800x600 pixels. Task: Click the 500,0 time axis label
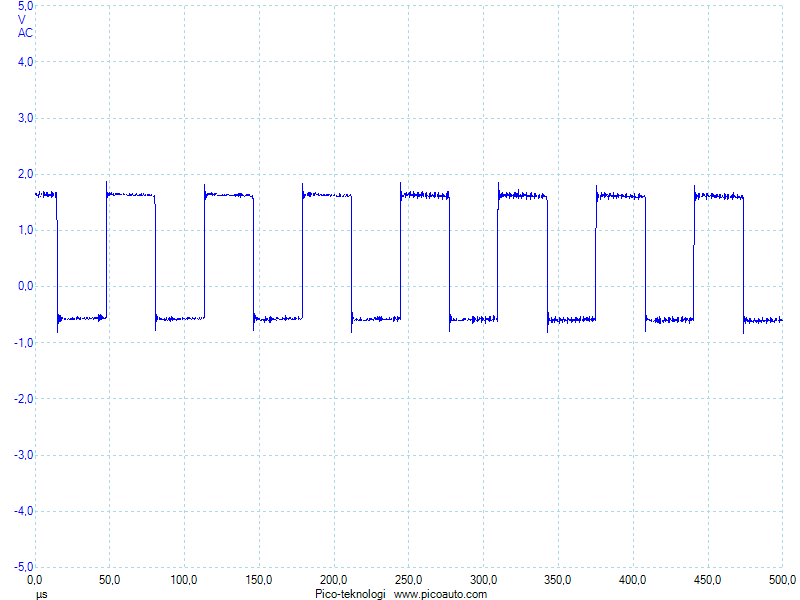(782, 580)
